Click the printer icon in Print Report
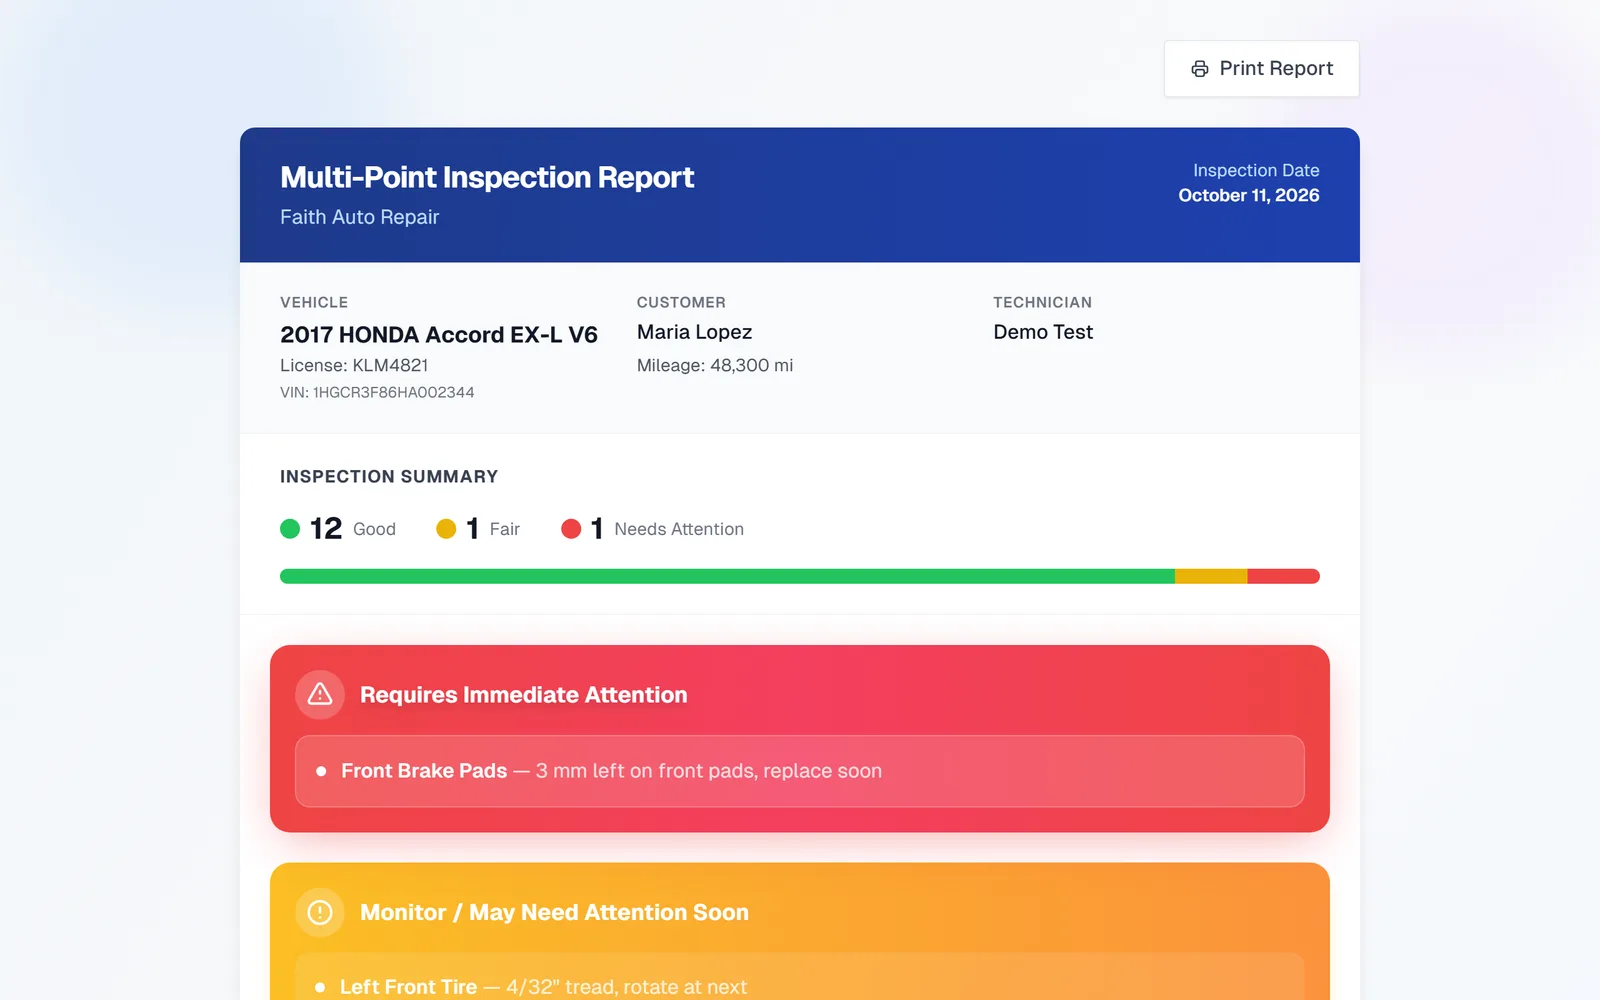Viewport: 1600px width, 1000px height. [1200, 69]
